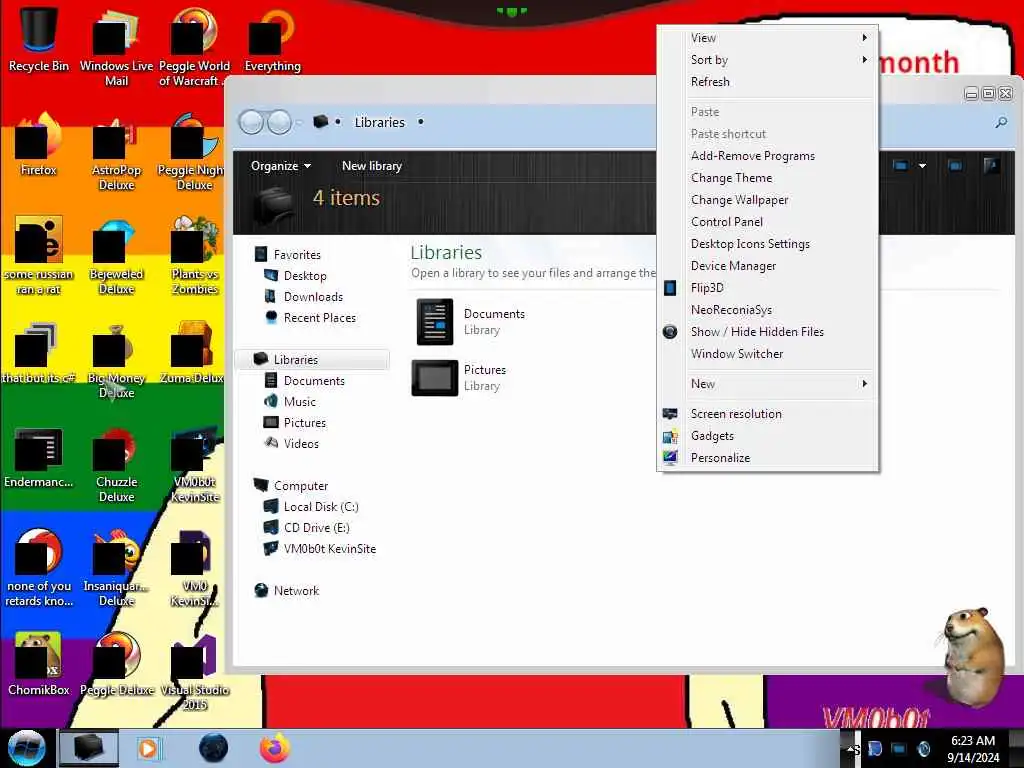Select Downloads under Favorites

pos(304,296)
